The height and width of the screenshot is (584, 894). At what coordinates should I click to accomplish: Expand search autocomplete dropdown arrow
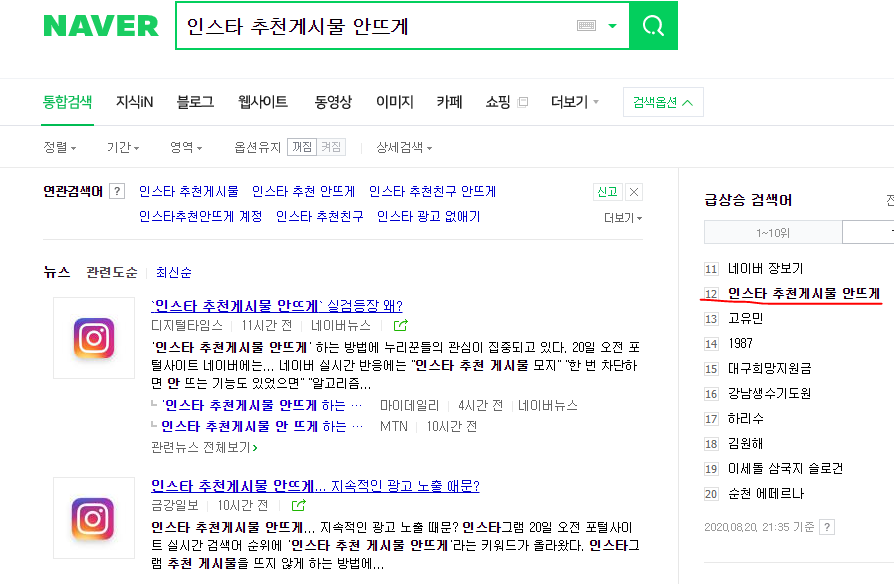pos(612,26)
